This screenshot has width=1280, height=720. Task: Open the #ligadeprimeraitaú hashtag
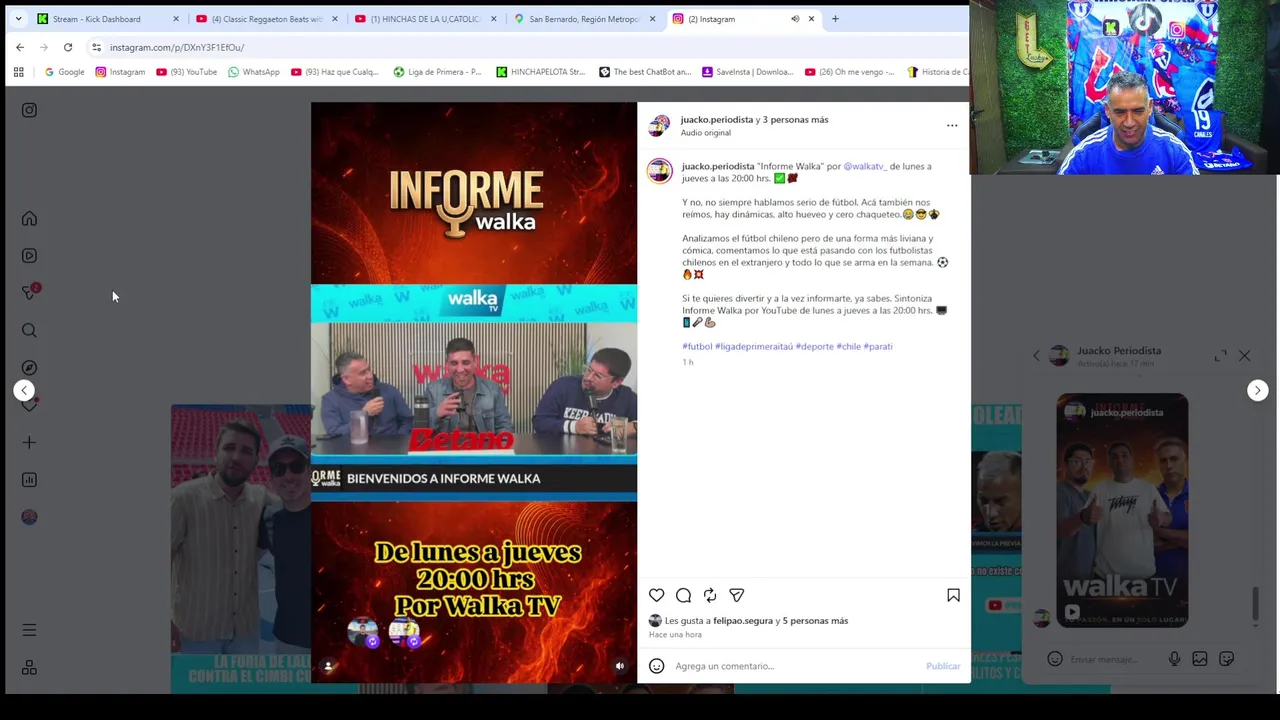click(x=754, y=346)
